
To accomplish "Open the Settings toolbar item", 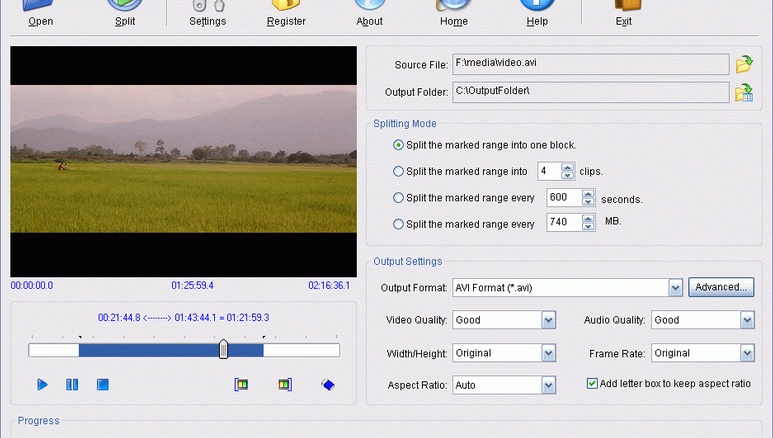I will point(207,14).
